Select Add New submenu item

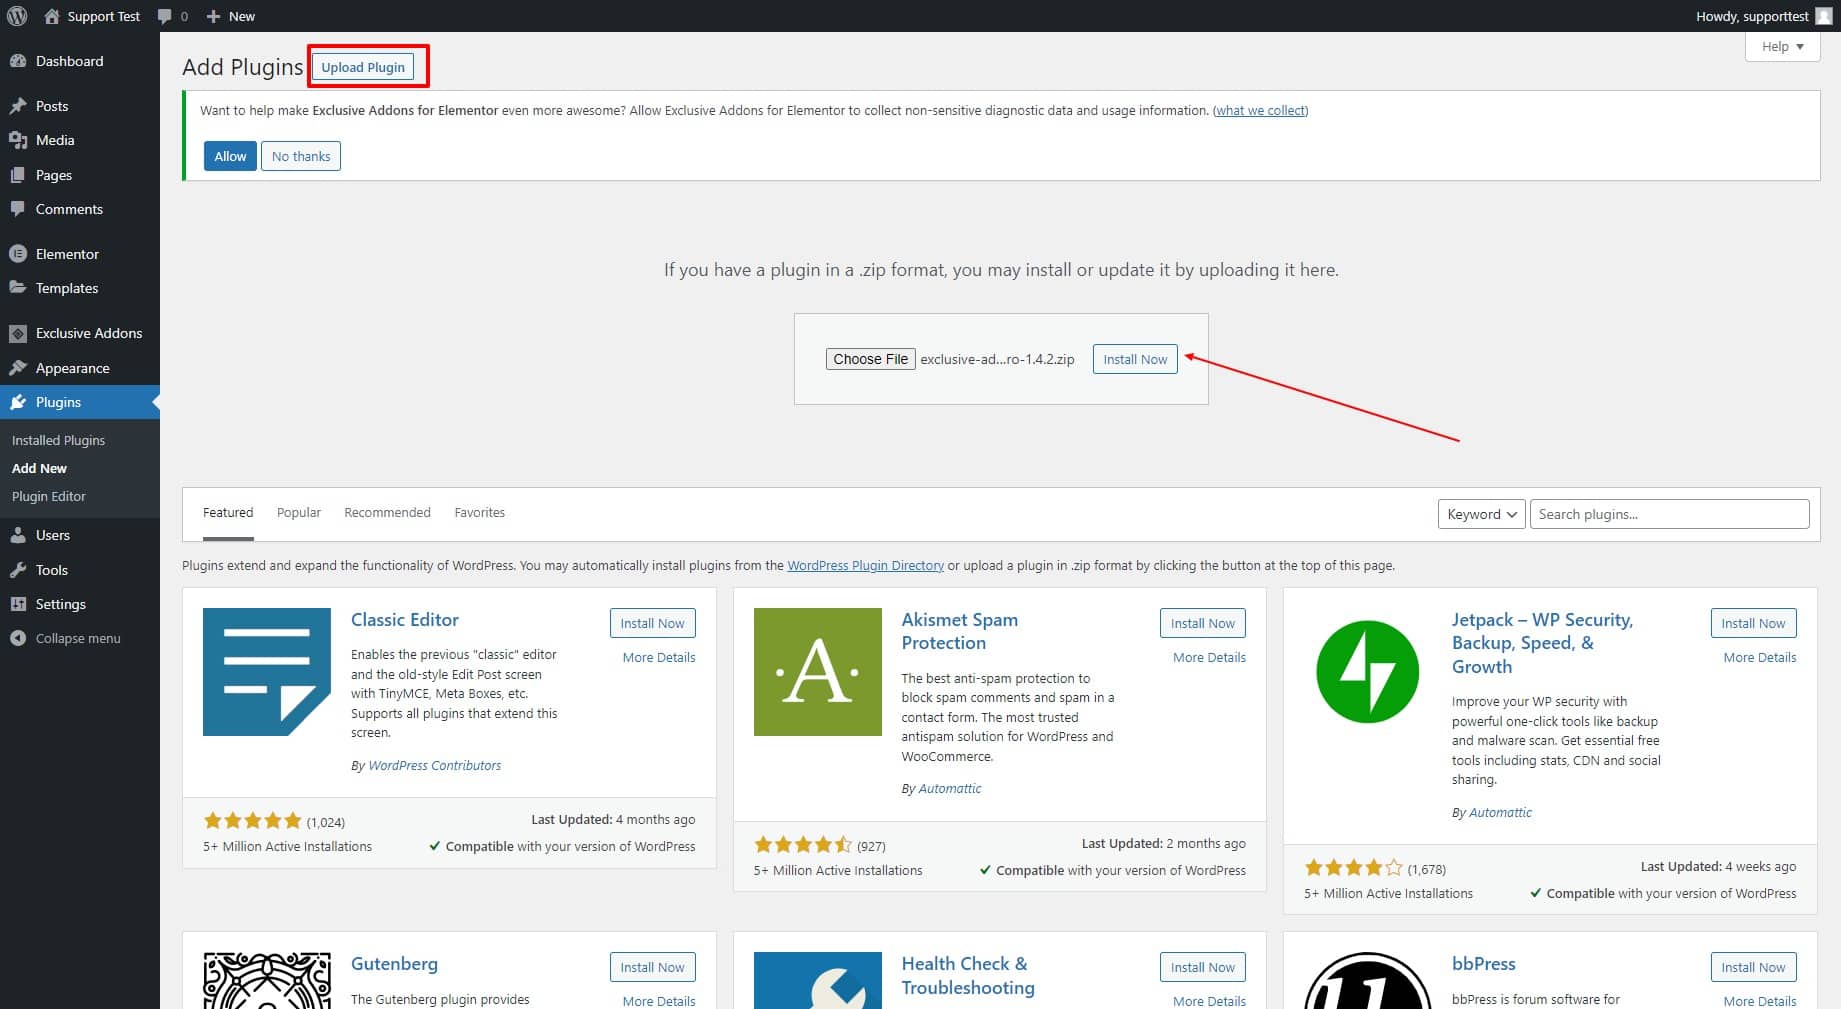pos(39,468)
